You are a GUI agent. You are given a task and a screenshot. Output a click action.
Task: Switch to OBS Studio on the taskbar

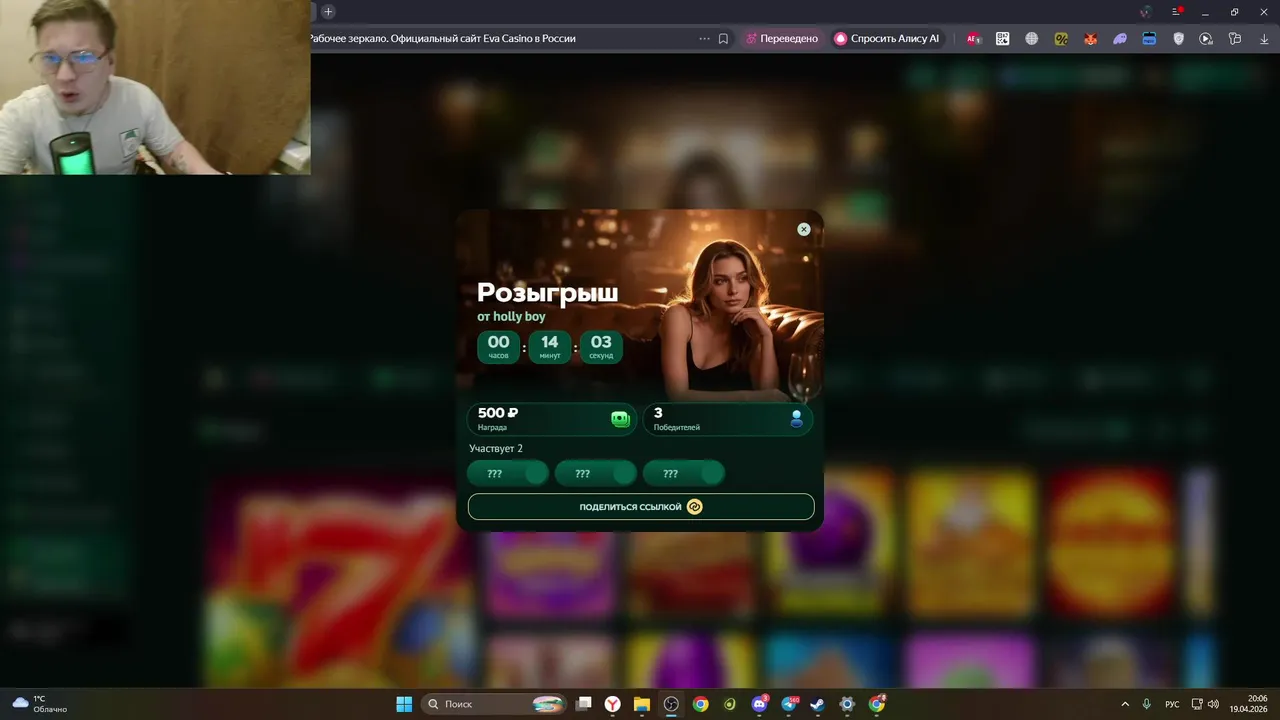coord(671,704)
